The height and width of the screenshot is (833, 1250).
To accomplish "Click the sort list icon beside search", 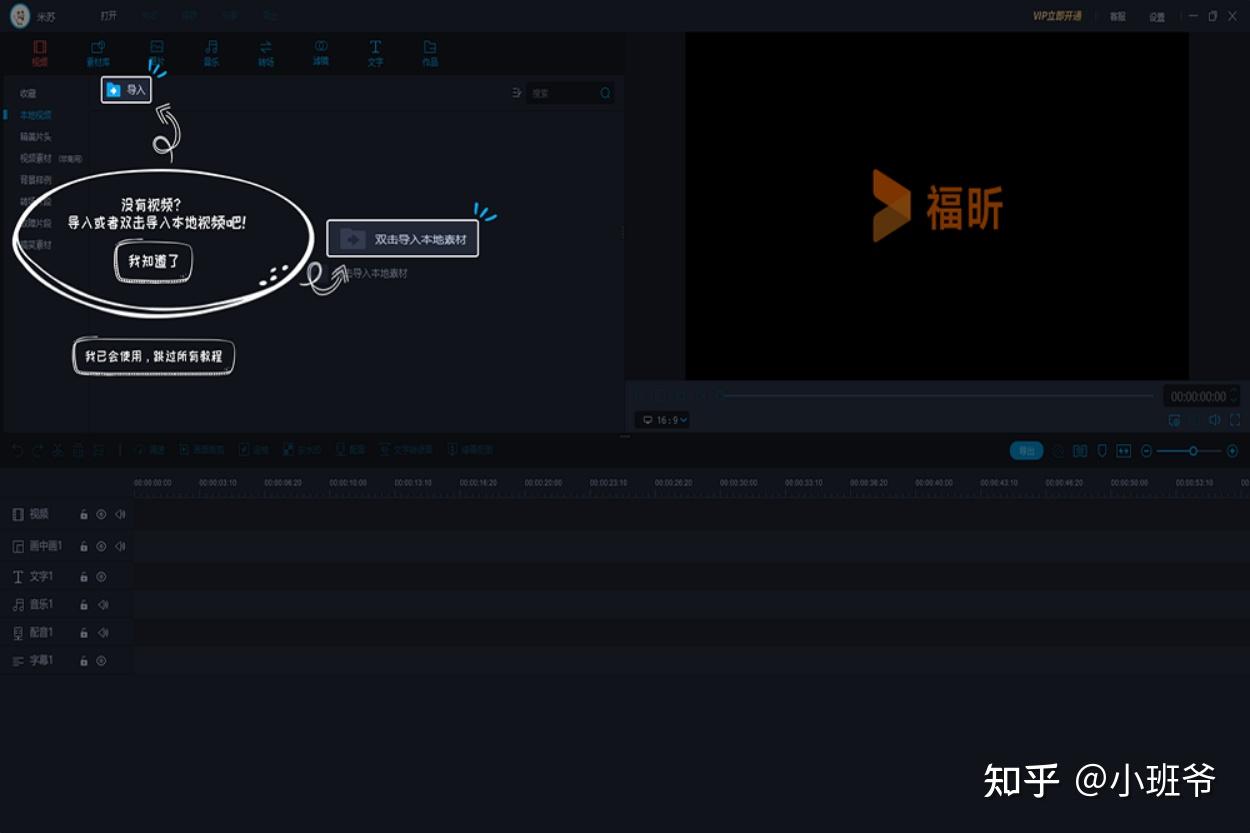I will tap(517, 93).
